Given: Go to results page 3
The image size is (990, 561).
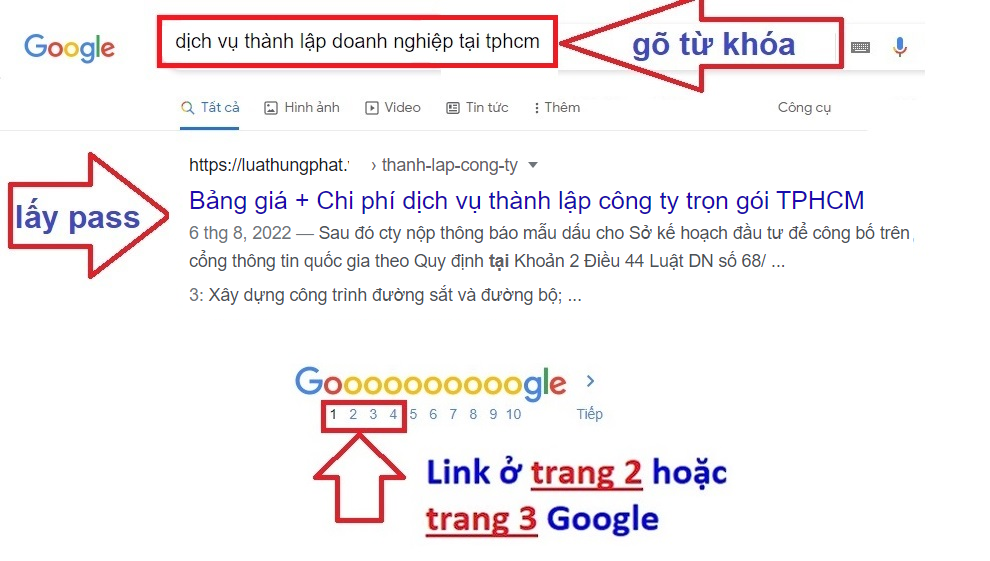Looking at the screenshot, I should [x=373, y=415].
